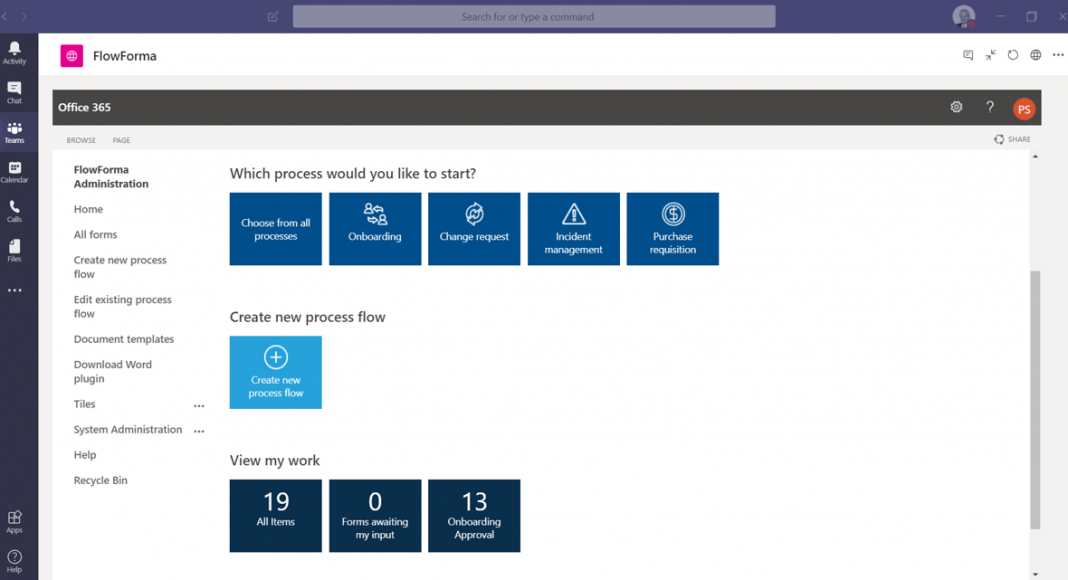
Task: Open Teams Activity in the sidebar
Action: tap(14, 52)
